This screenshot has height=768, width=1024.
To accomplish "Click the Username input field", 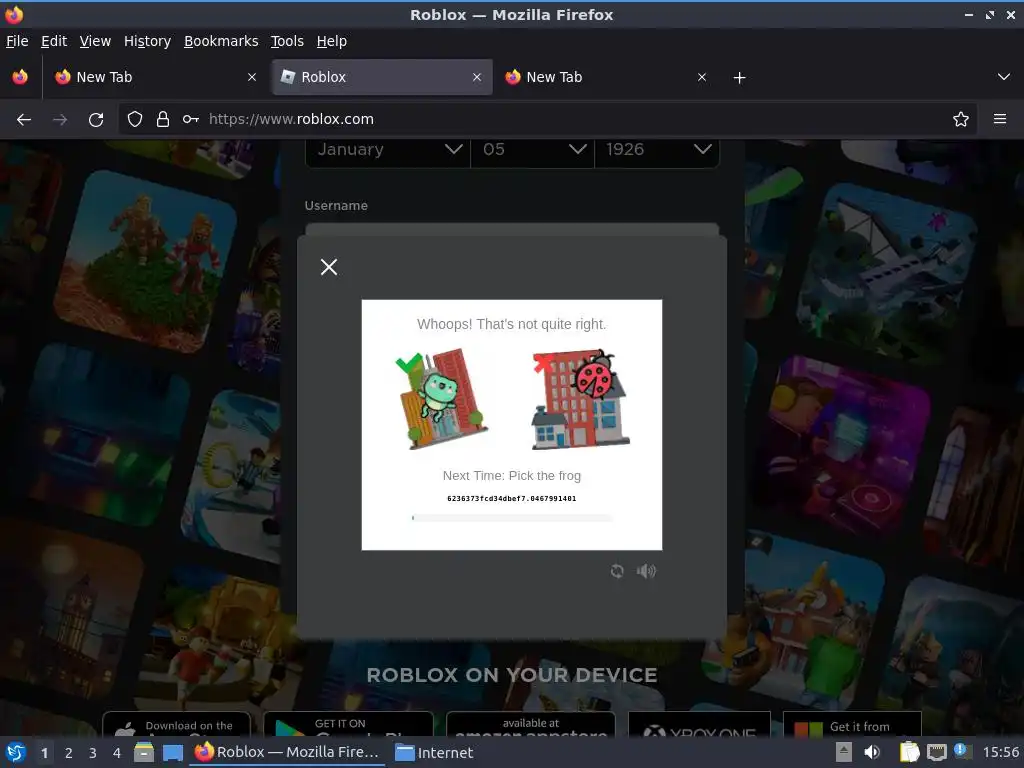I will 512,229.
